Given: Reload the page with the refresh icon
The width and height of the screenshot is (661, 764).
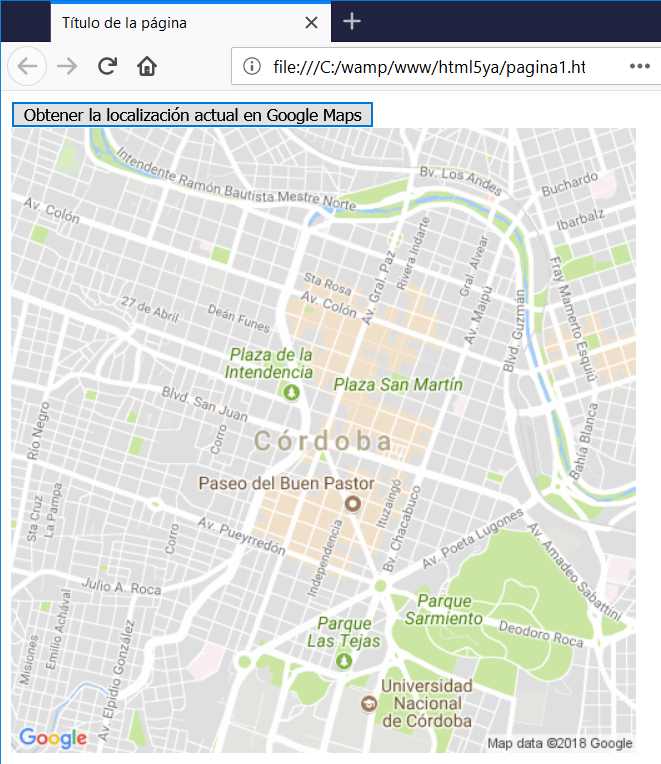Looking at the screenshot, I should click(x=107, y=66).
